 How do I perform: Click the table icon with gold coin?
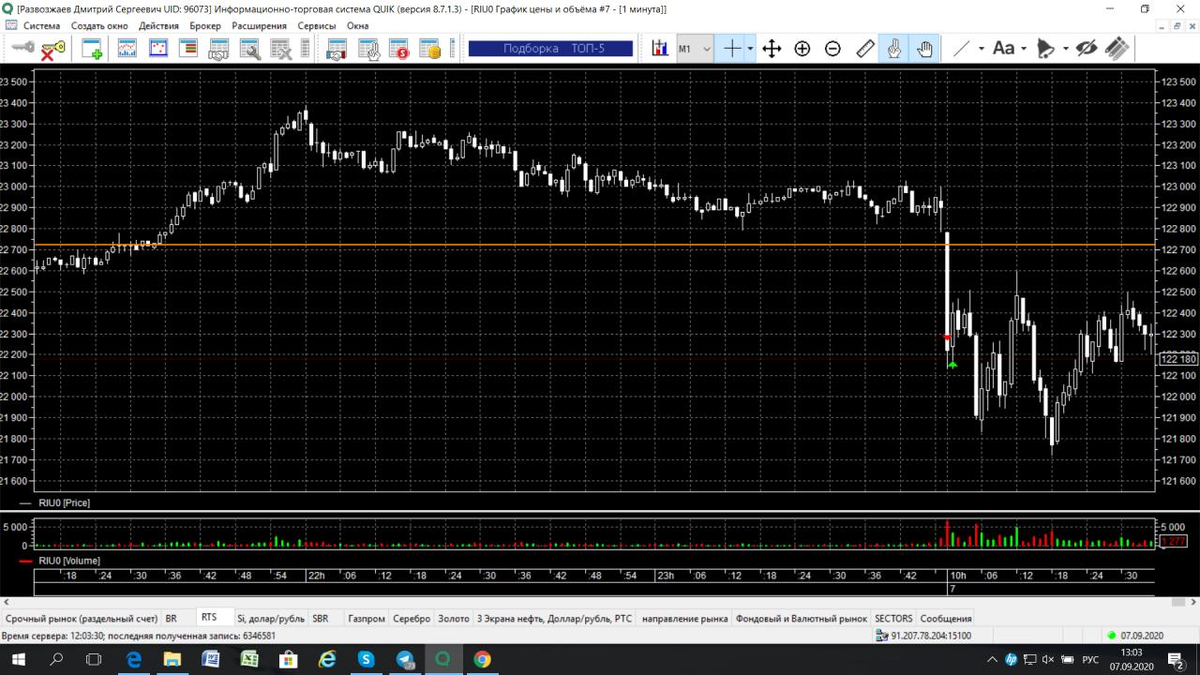pos(430,48)
